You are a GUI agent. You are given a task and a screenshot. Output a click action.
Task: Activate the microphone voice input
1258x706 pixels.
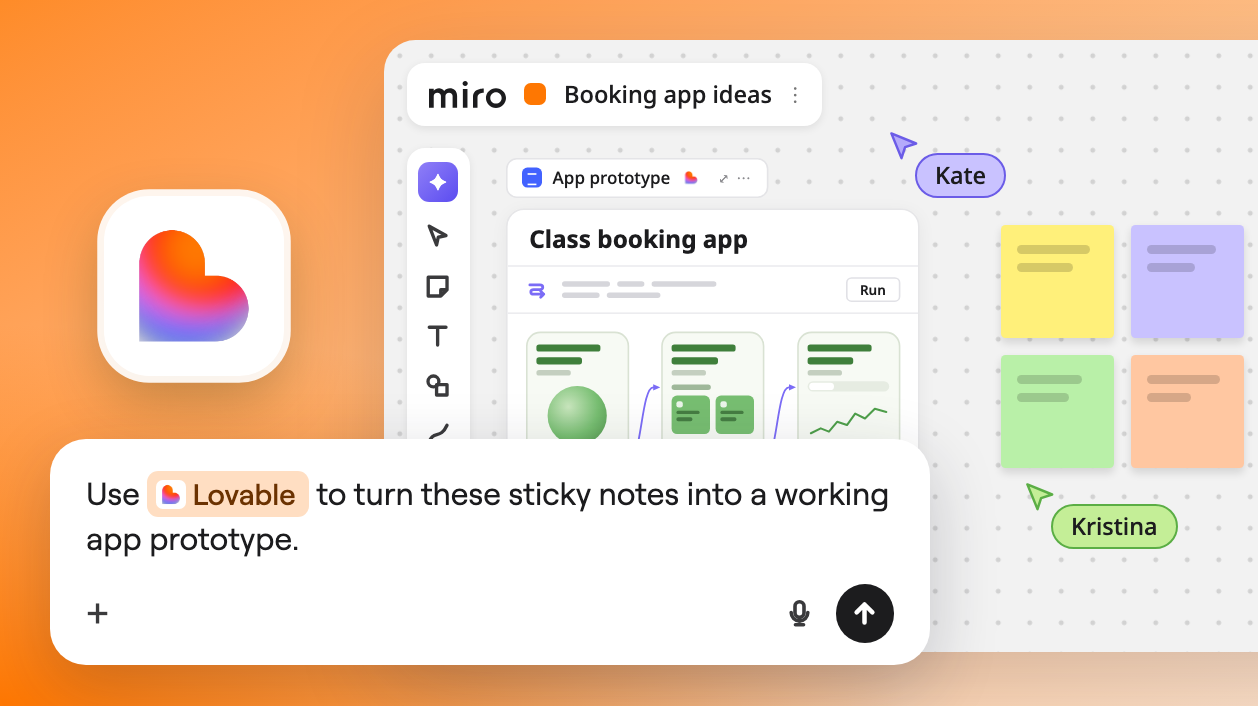799,613
